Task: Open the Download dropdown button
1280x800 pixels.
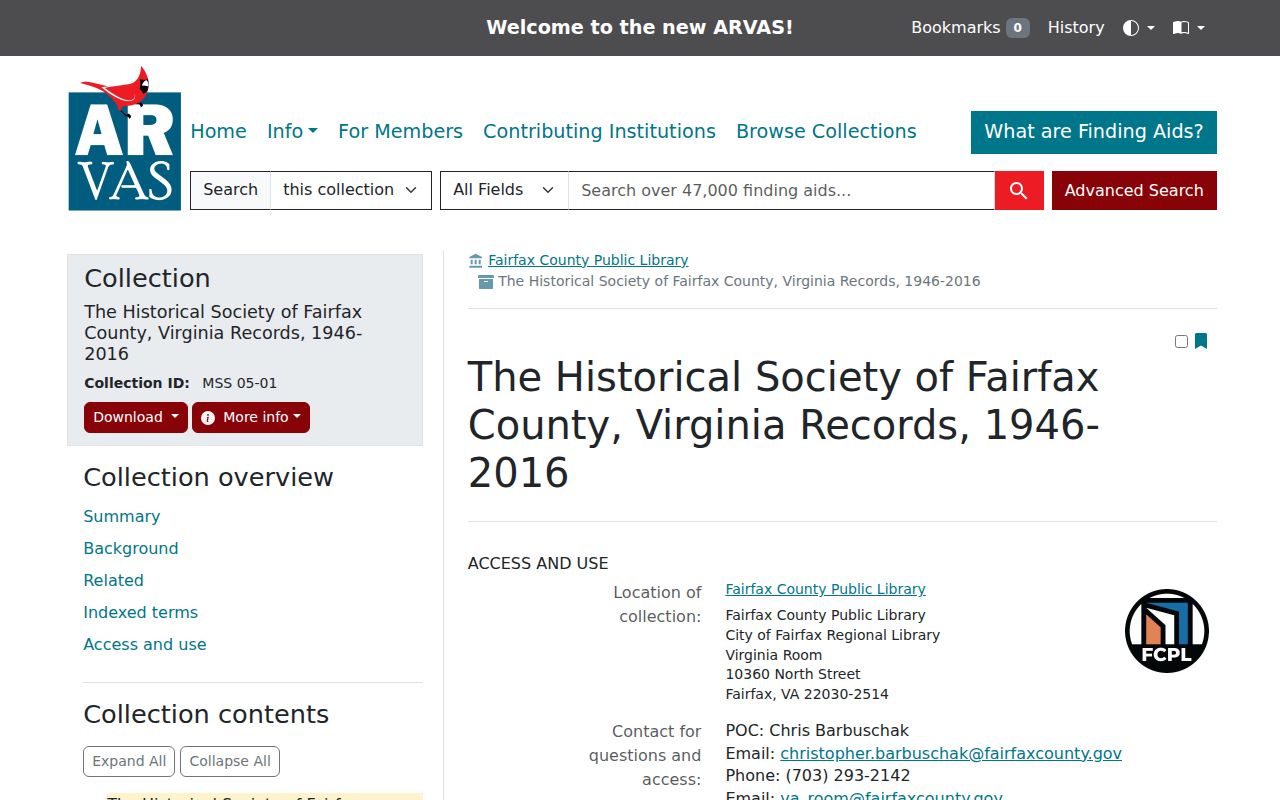Action: pyautogui.click(x=136, y=417)
